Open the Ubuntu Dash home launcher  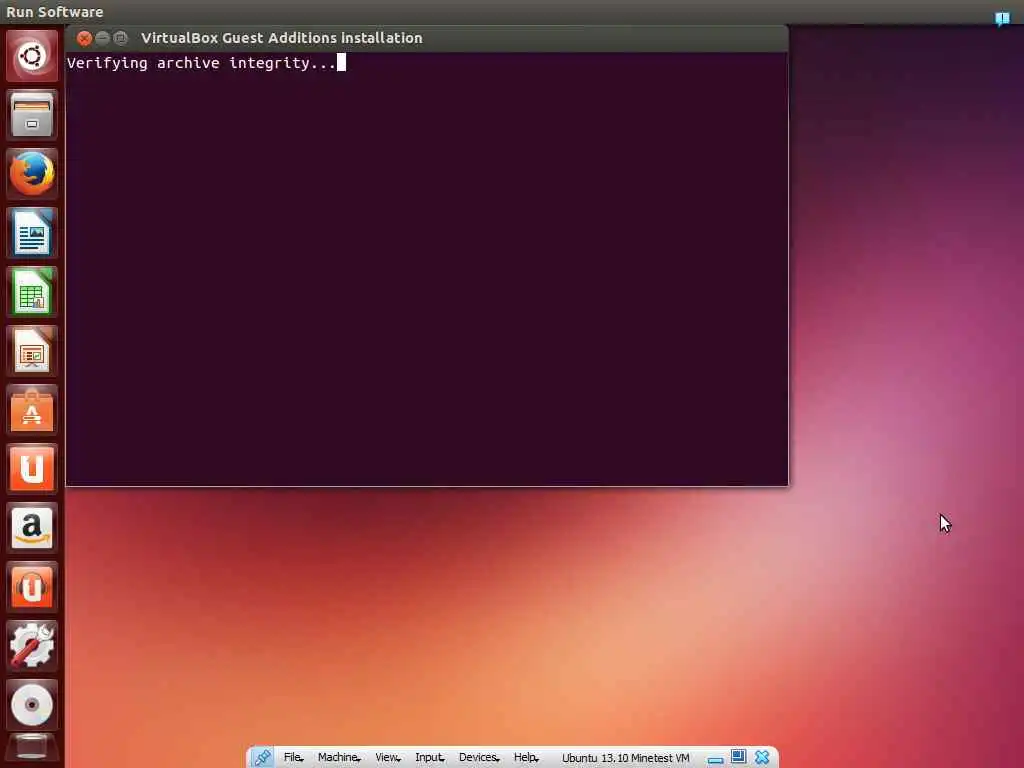point(32,56)
